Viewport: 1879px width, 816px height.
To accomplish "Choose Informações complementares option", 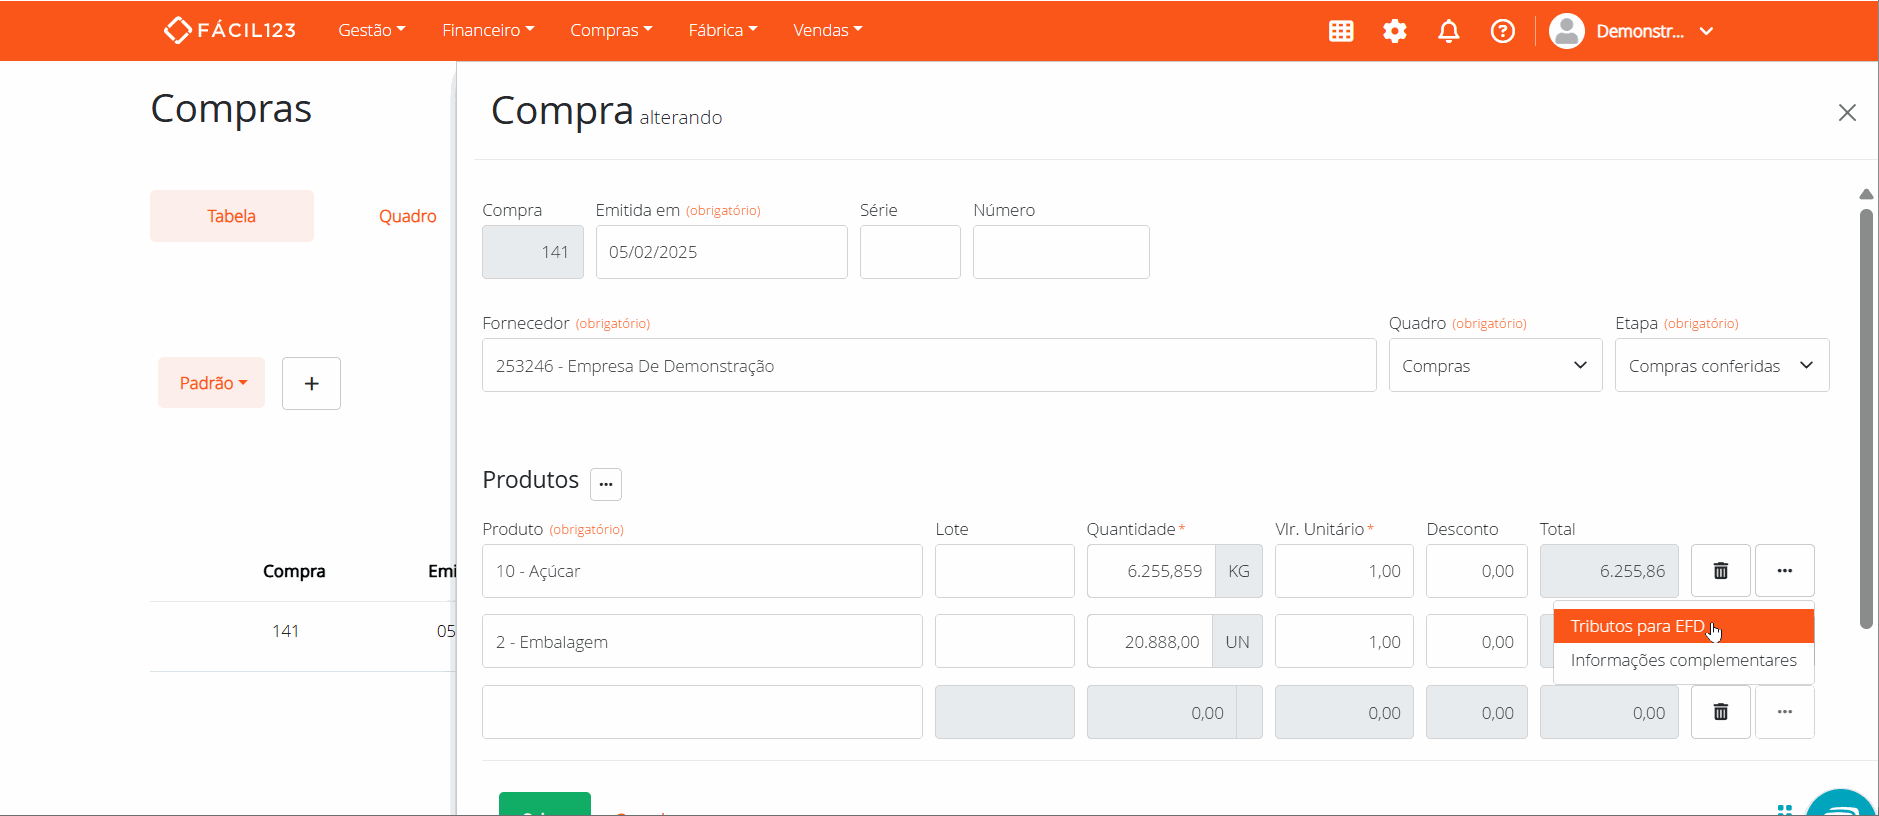I will pos(1682,660).
